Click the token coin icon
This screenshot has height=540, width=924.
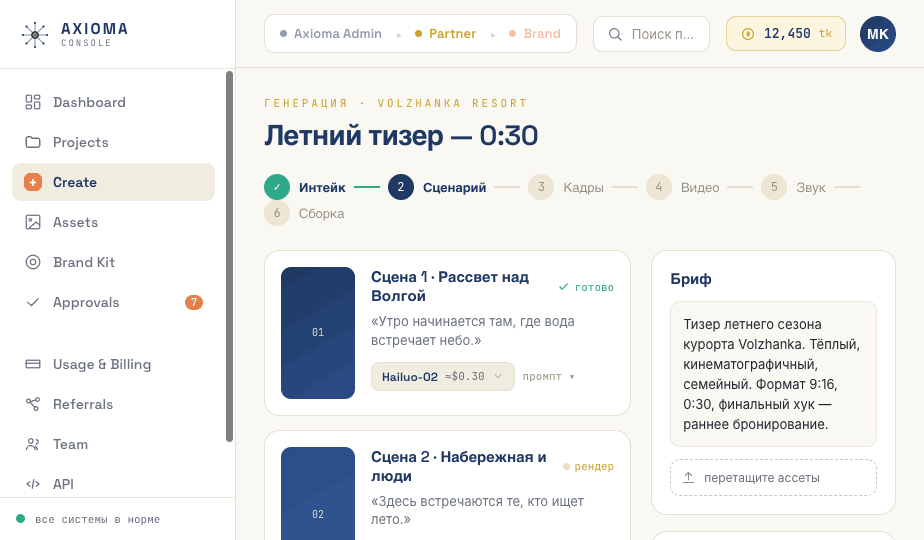pos(748,34)
